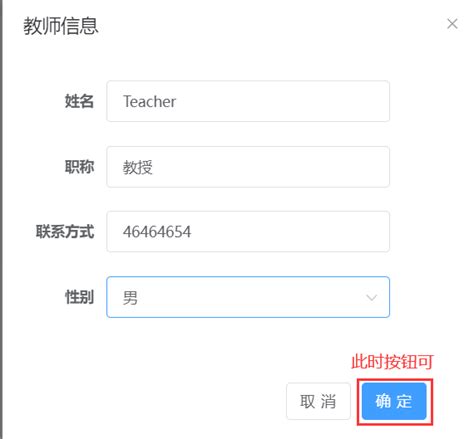Click the 性别 field label
Viewport: 474px width, 439px height.
tap(79, 297)
